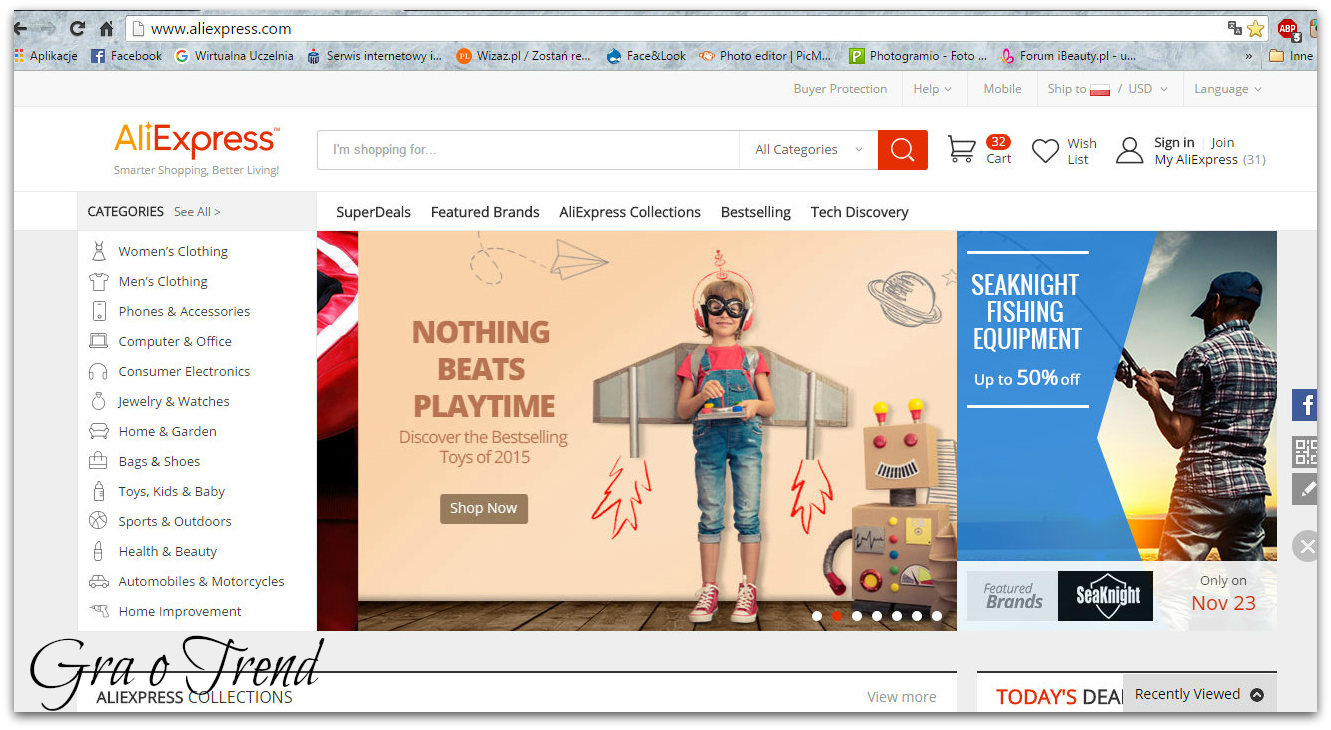Open the SuperDeals menu item
This screenshot has height=730, width=1331.
point(374,212)
